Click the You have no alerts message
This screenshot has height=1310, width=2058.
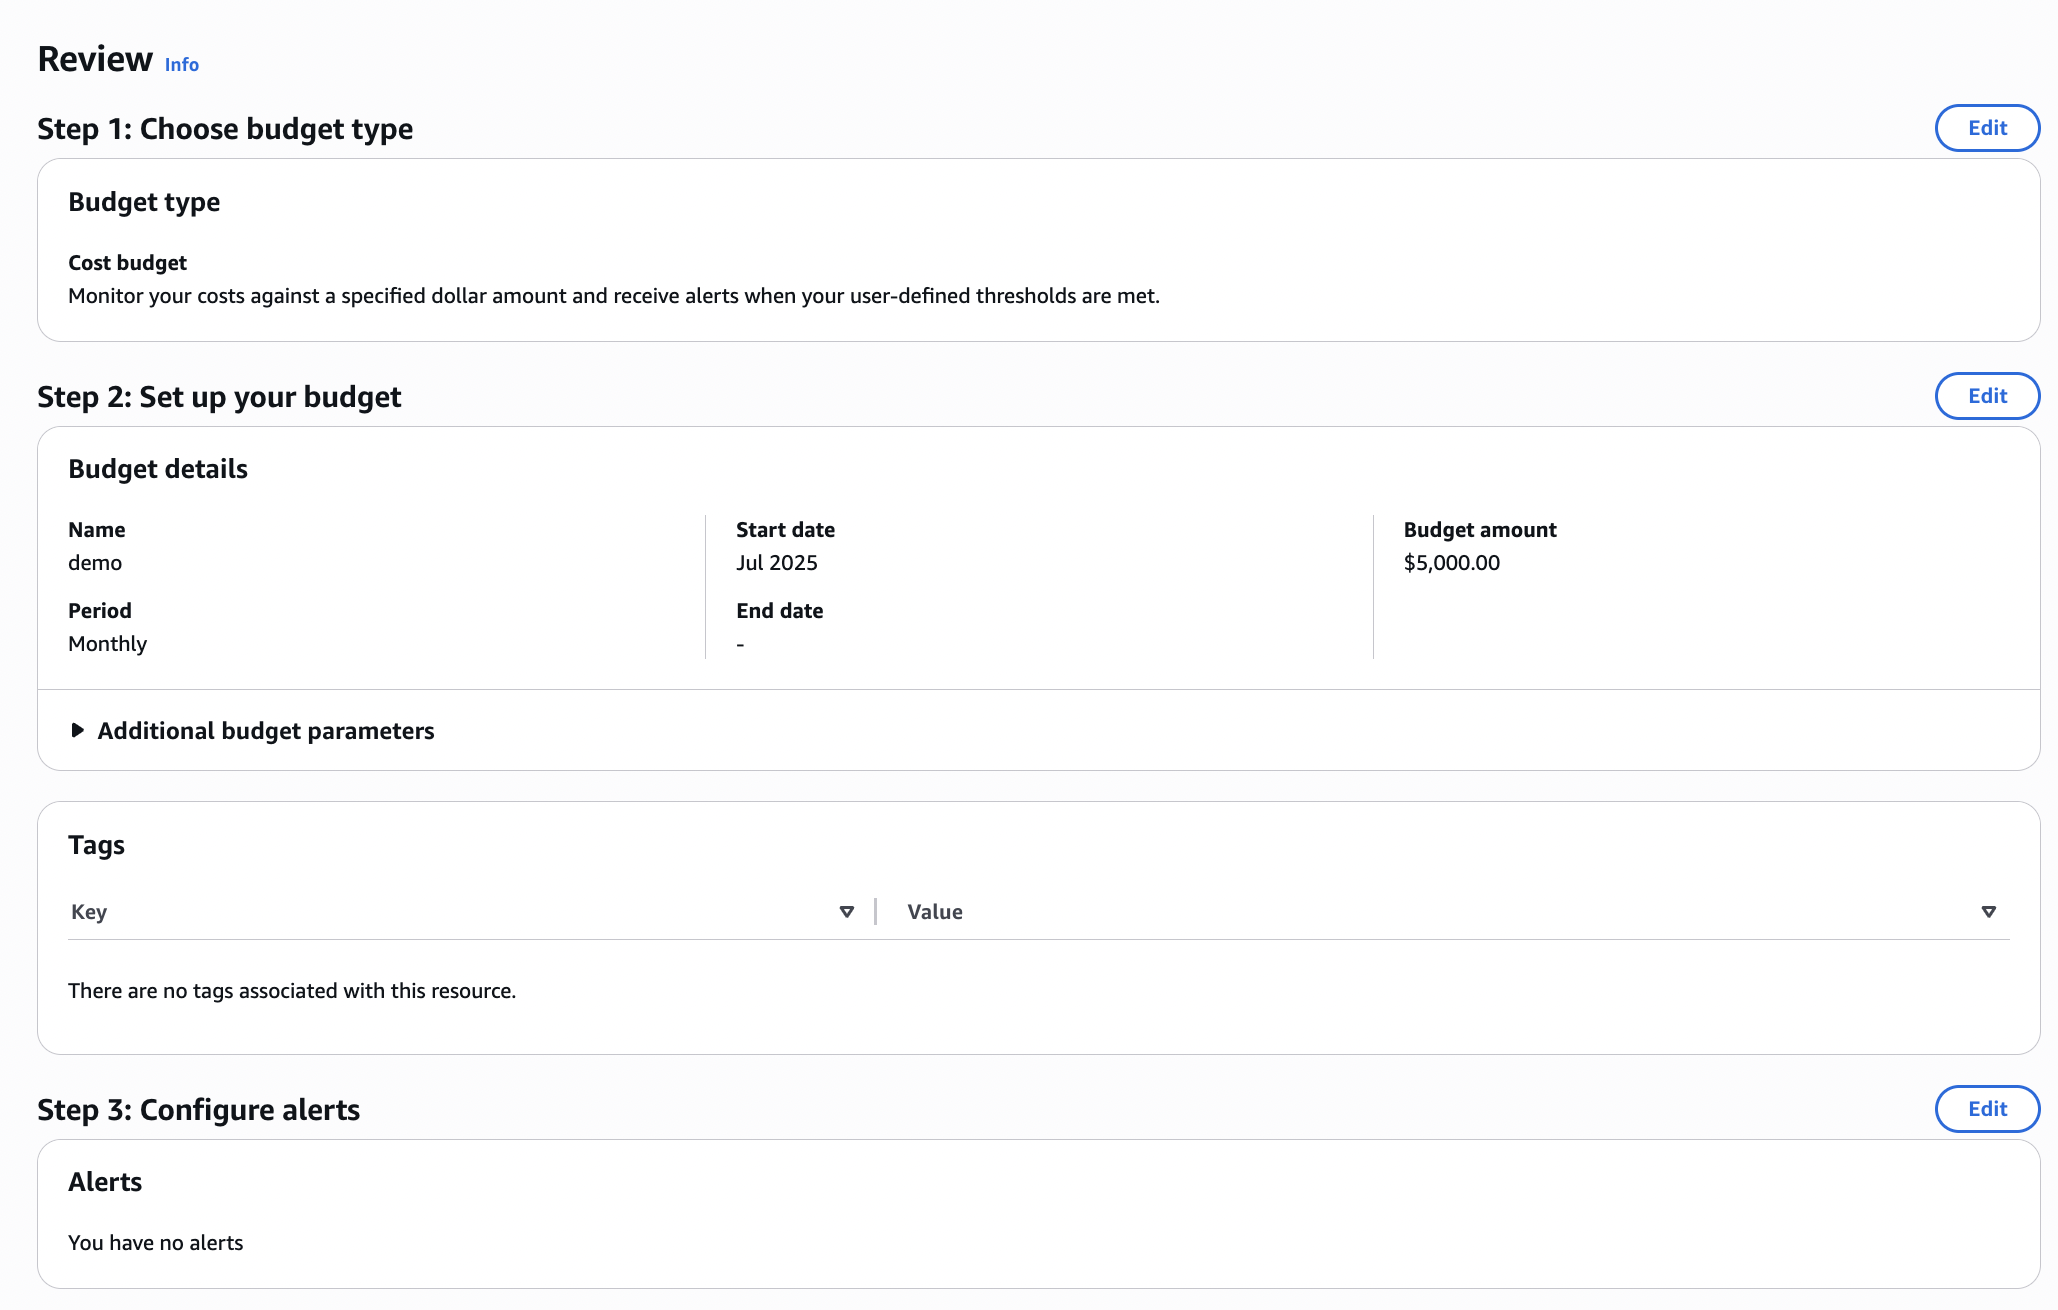point(155,1243)
